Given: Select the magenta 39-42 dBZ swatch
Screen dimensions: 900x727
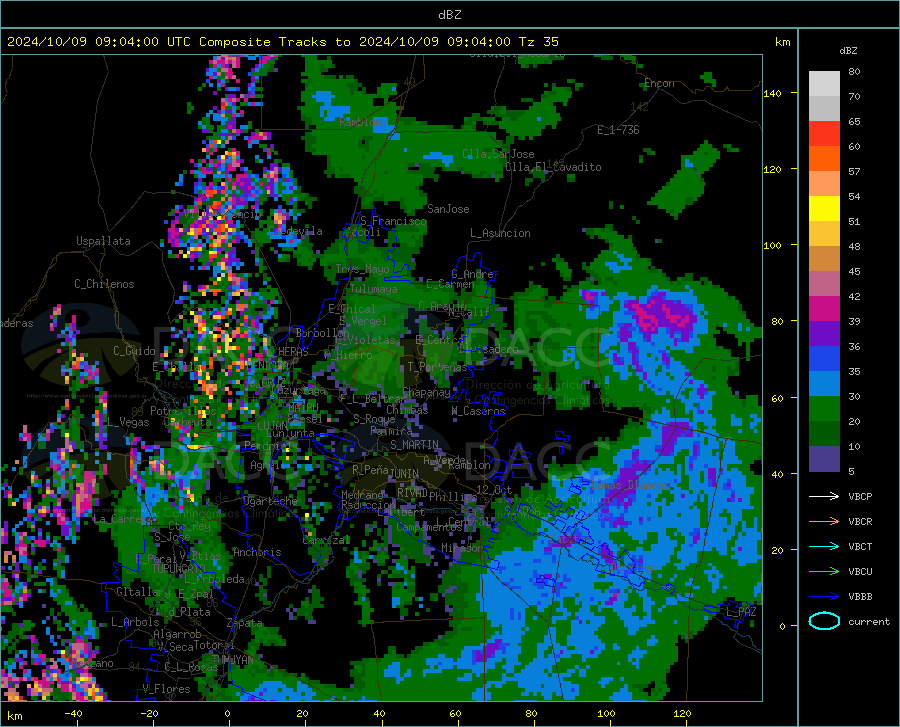Looking at the screenshot, I should tap(824, 309).
